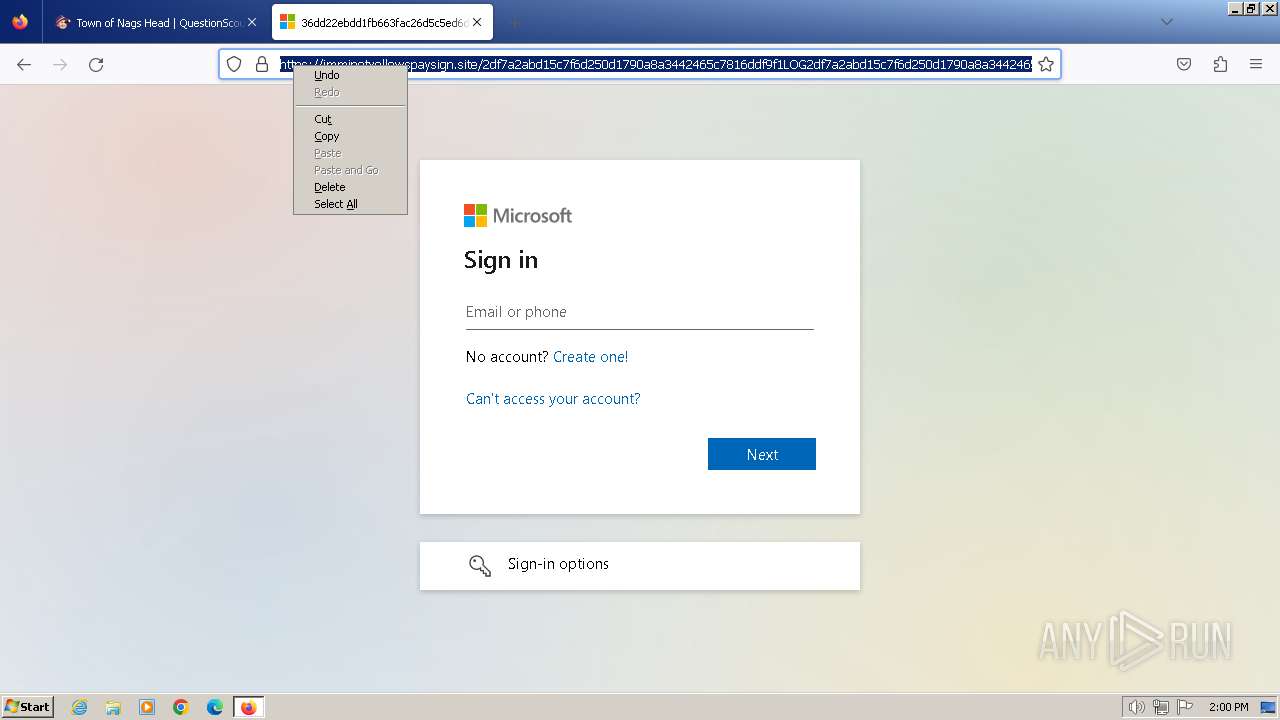This screenshot has height=720, width=1280.
Task: Launch Internet Explorer from taskbar
Action: pos(79,707)
